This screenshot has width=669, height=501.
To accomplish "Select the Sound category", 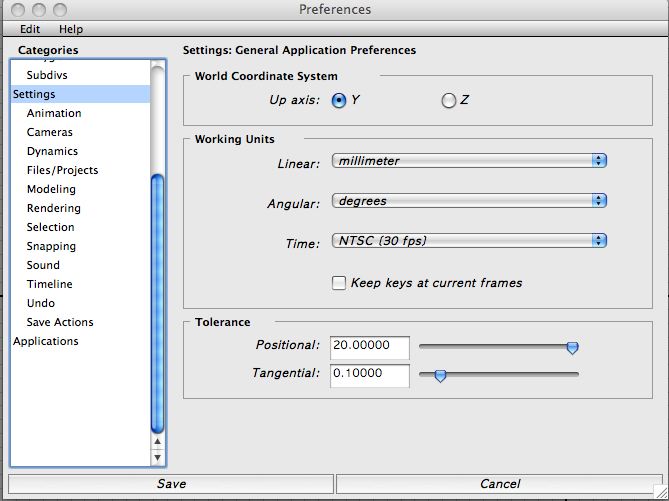I will (x=80, y=265).
